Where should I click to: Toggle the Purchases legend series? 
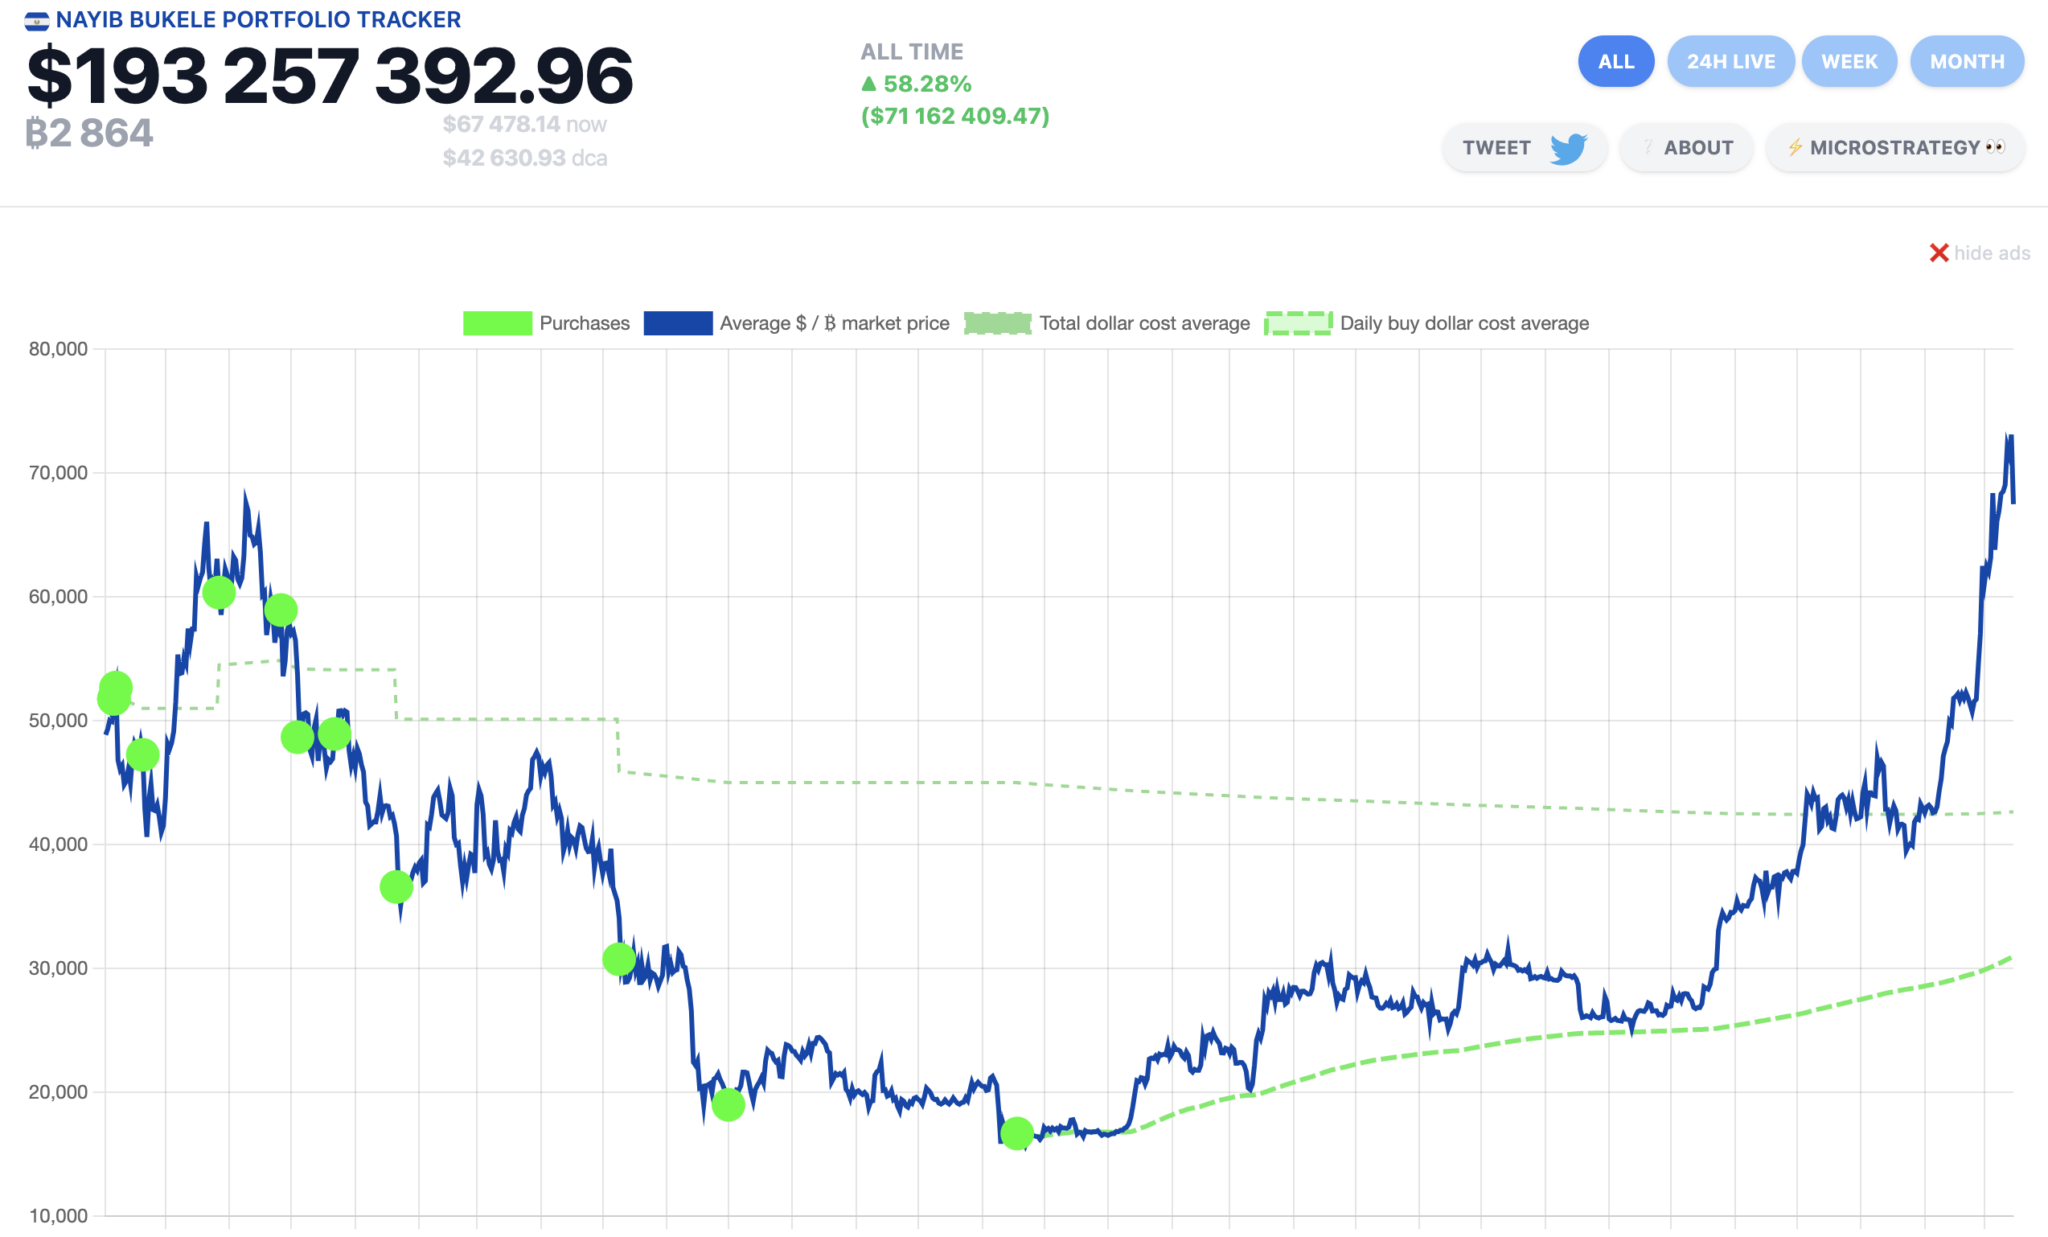click(497, 323)
